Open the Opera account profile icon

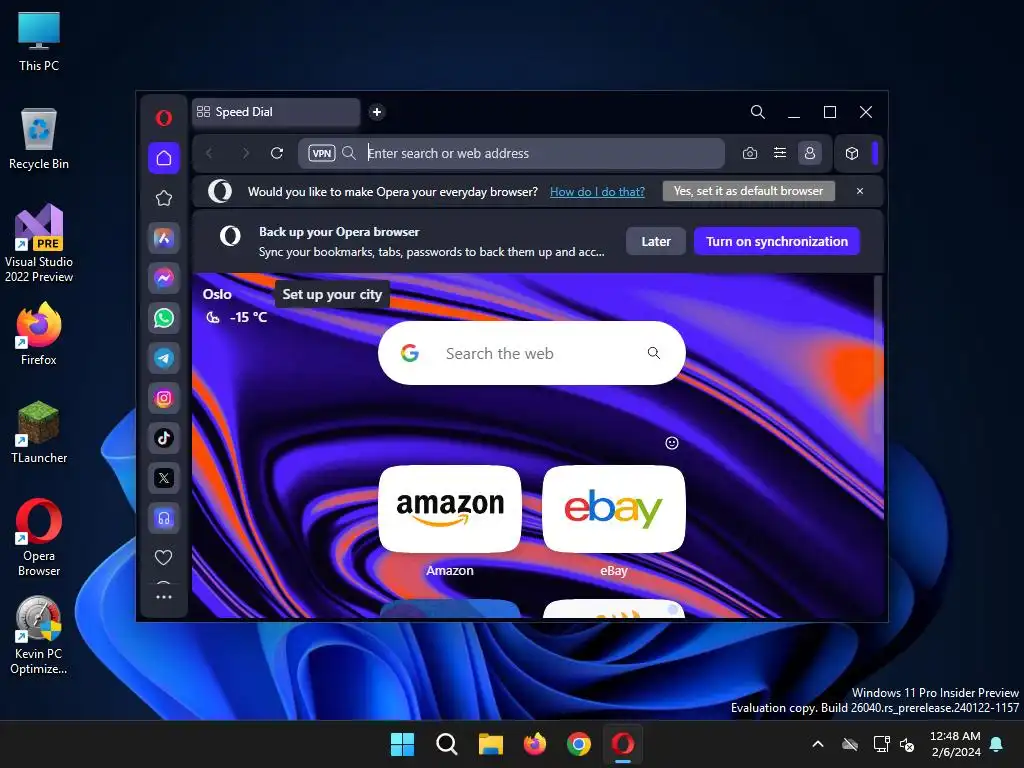point(810,153)
